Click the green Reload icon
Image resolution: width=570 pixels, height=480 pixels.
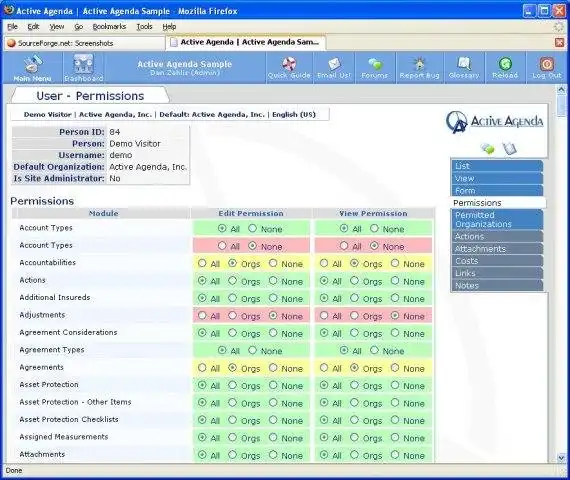point(505,64)
